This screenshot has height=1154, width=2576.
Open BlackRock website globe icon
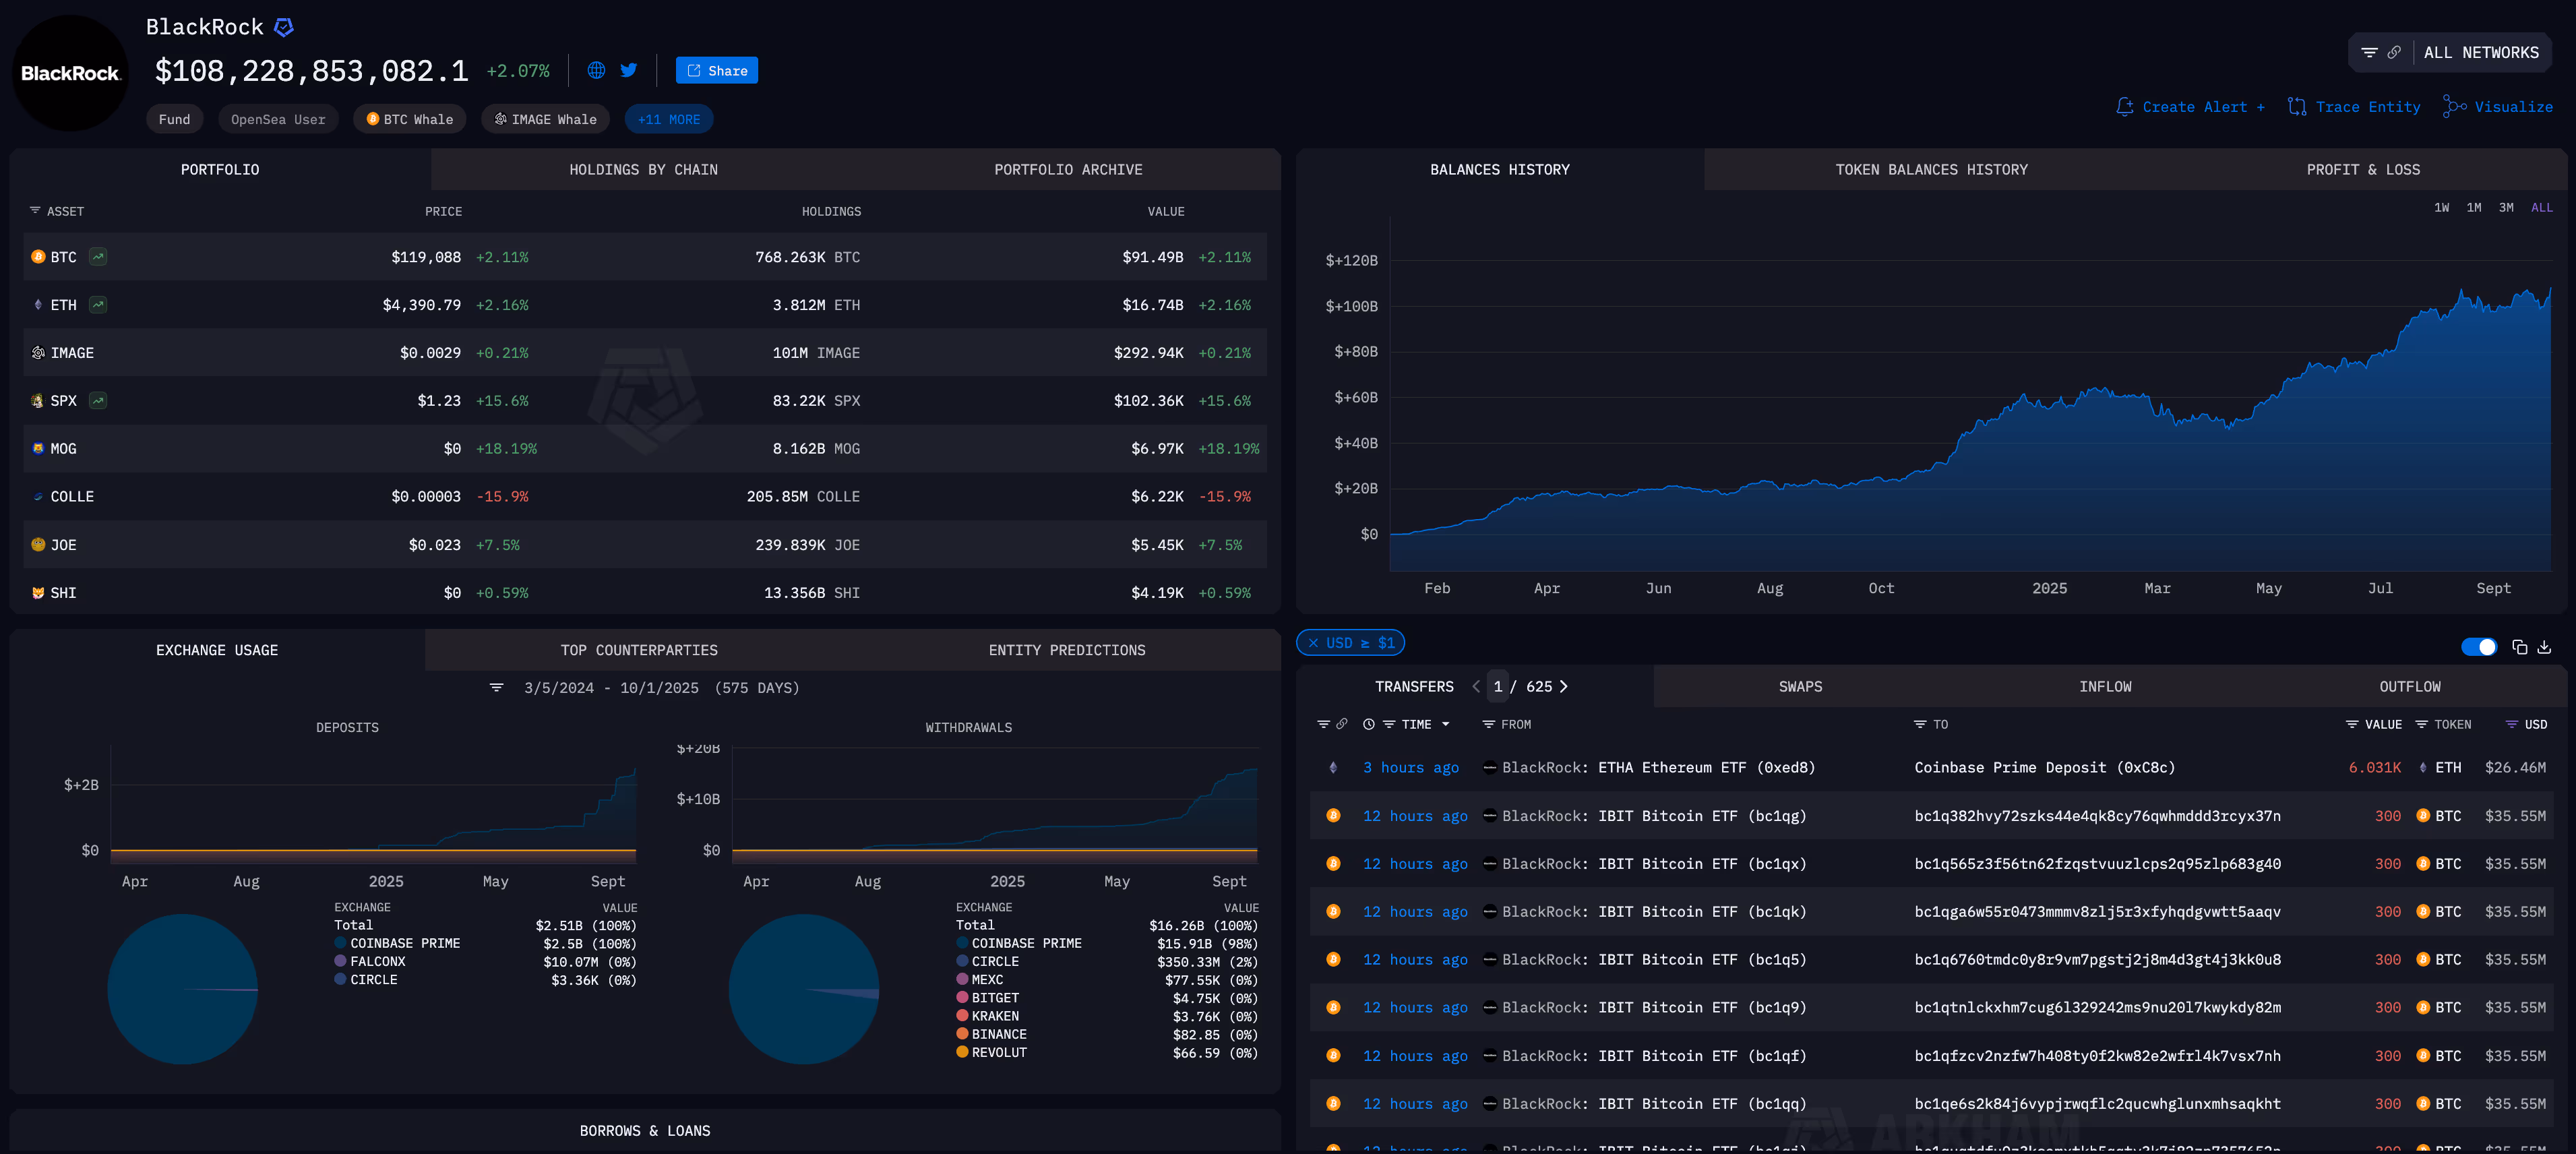pyautogui.click(x=596, y=70)
